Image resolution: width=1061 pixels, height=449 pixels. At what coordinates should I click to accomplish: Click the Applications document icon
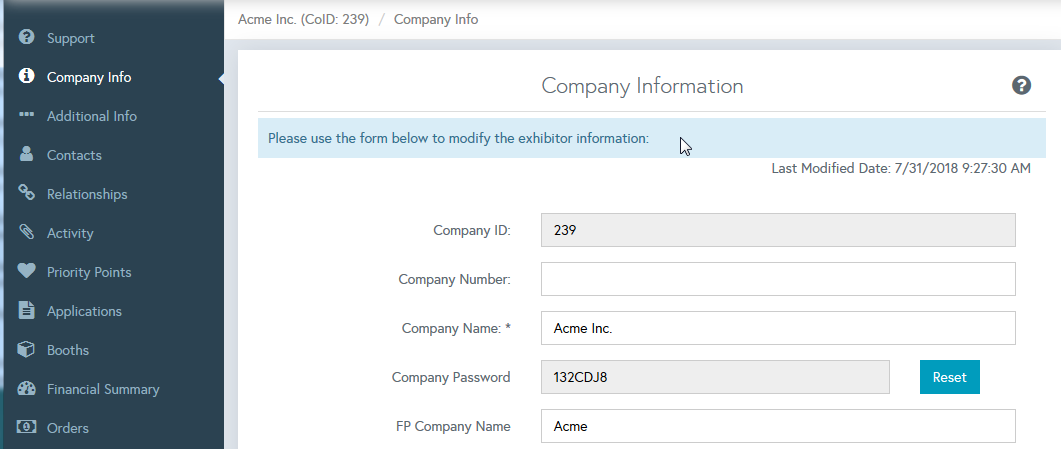pyautogui.click(x=27, y=311)
